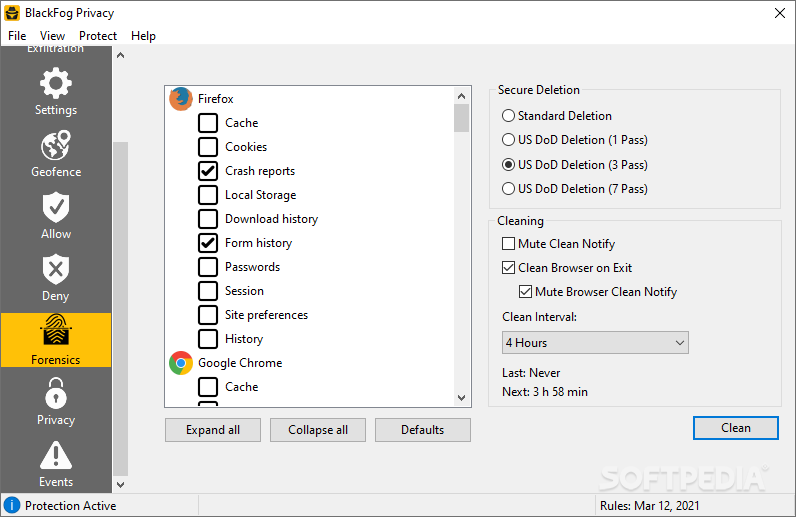Image resolution: width=796 pixels, height=517 pixels.
Task: Check the Firefox History checkbox
Action: coord(208,339)
